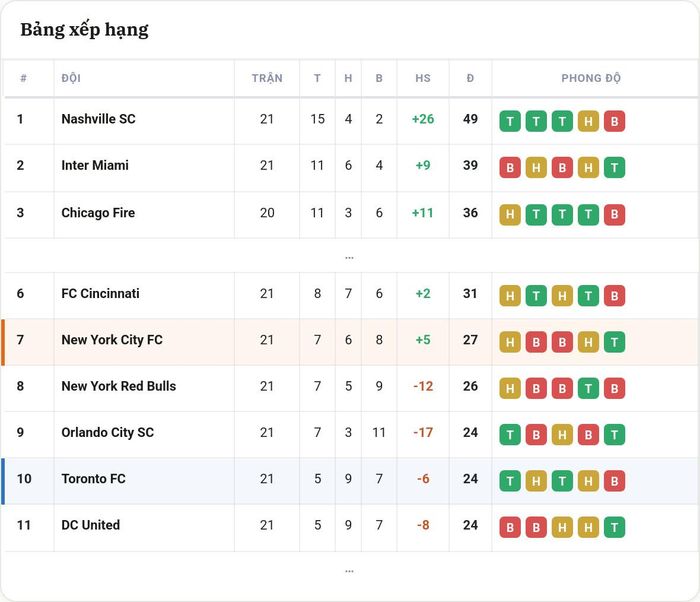Viewport: 700px width, 602px height.
Task: Click Chicago Fire's yellow H form badge
Action: click(x=510, y=214)
